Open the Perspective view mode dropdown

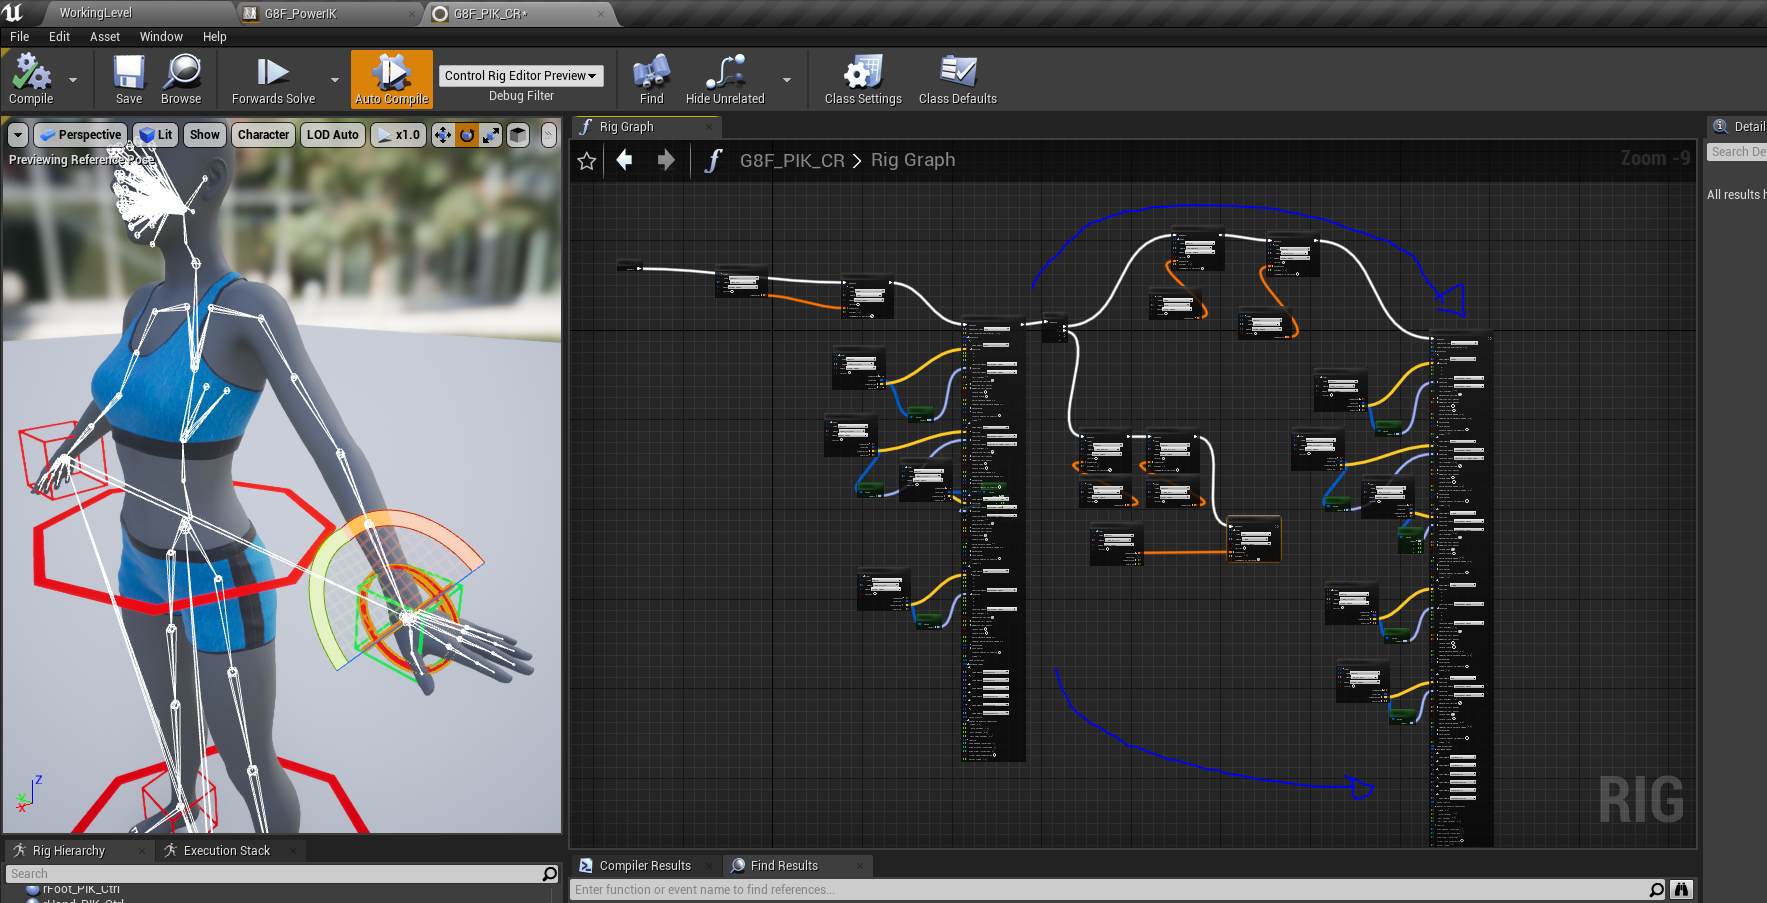click(x=81, y=135)
